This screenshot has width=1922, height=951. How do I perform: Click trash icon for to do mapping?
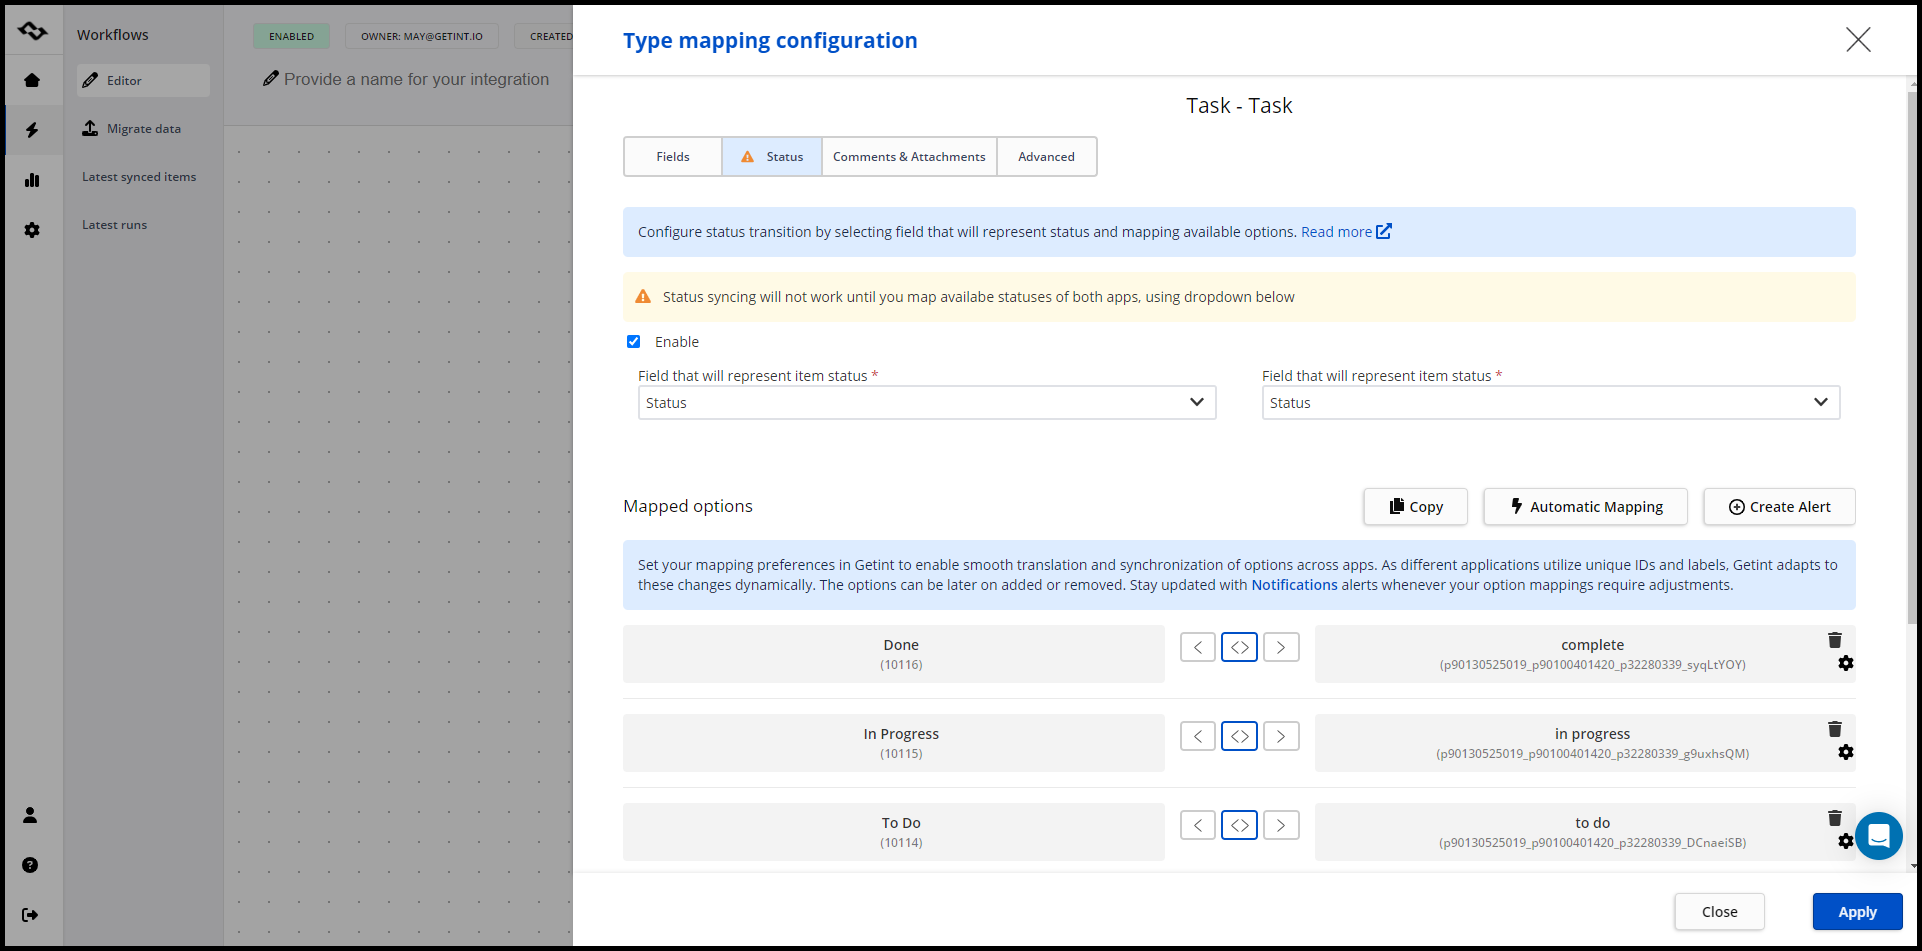(1834, 818)
